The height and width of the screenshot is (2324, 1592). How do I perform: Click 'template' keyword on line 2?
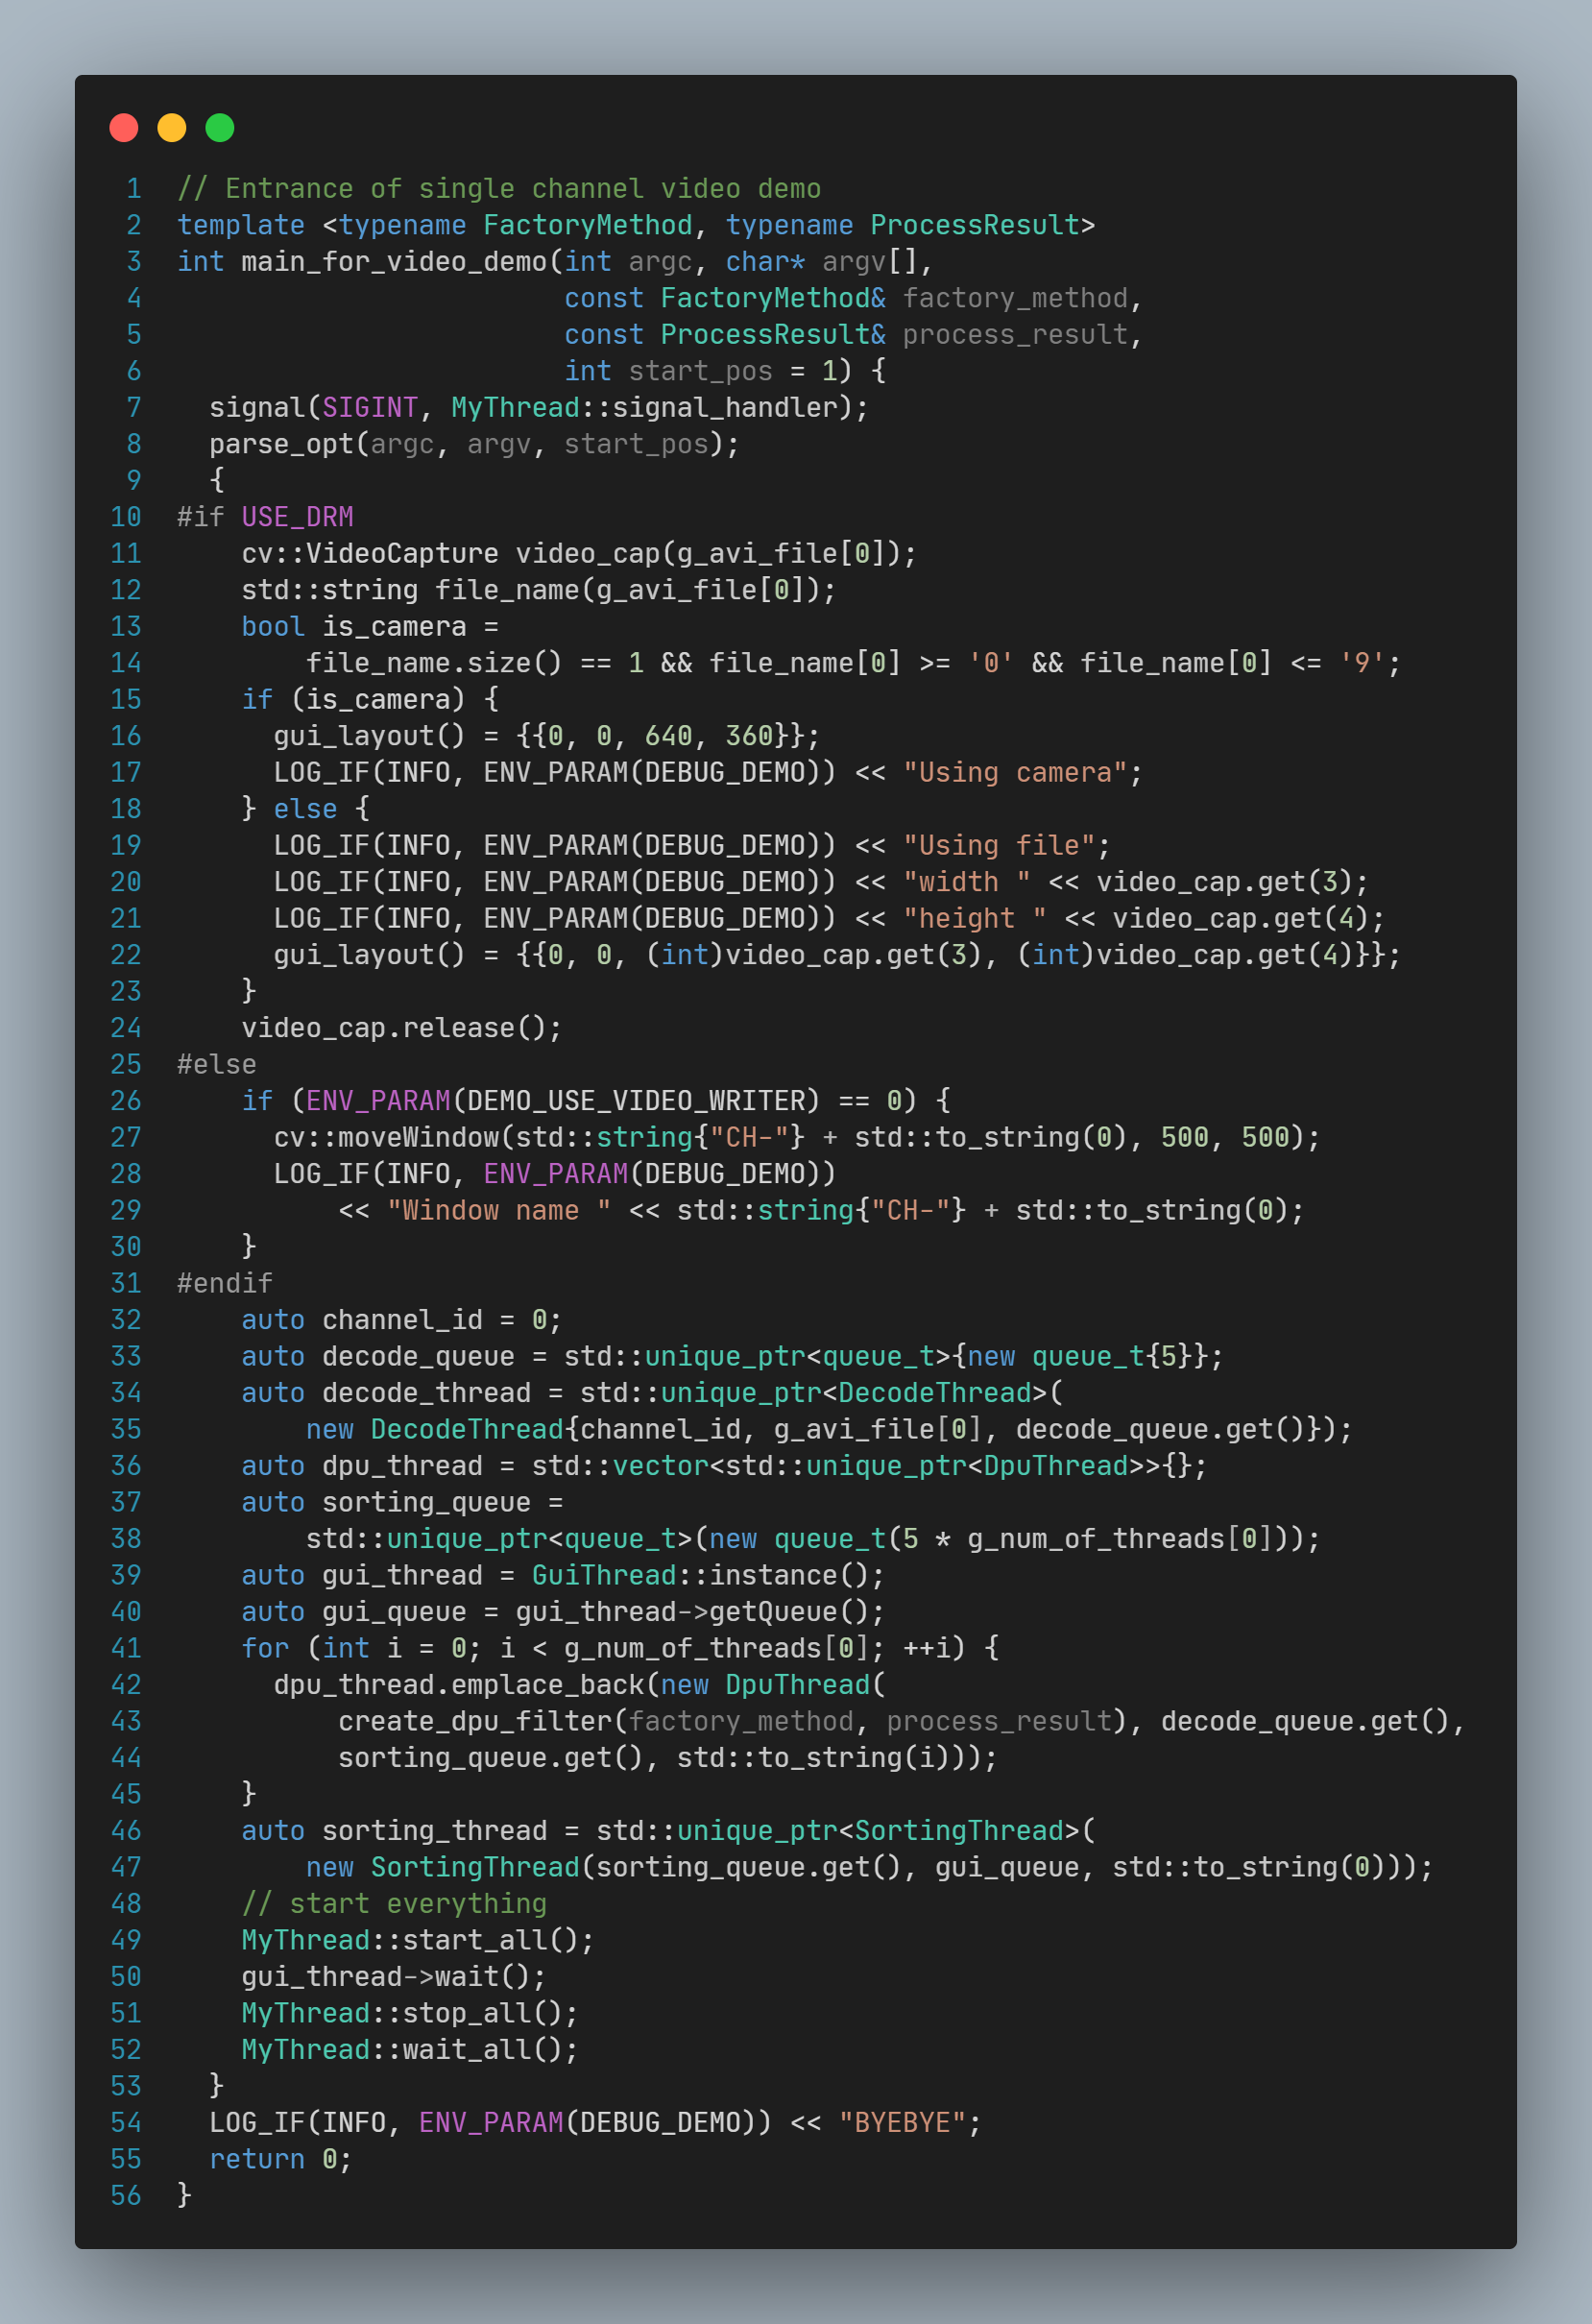tap(241, 225)
